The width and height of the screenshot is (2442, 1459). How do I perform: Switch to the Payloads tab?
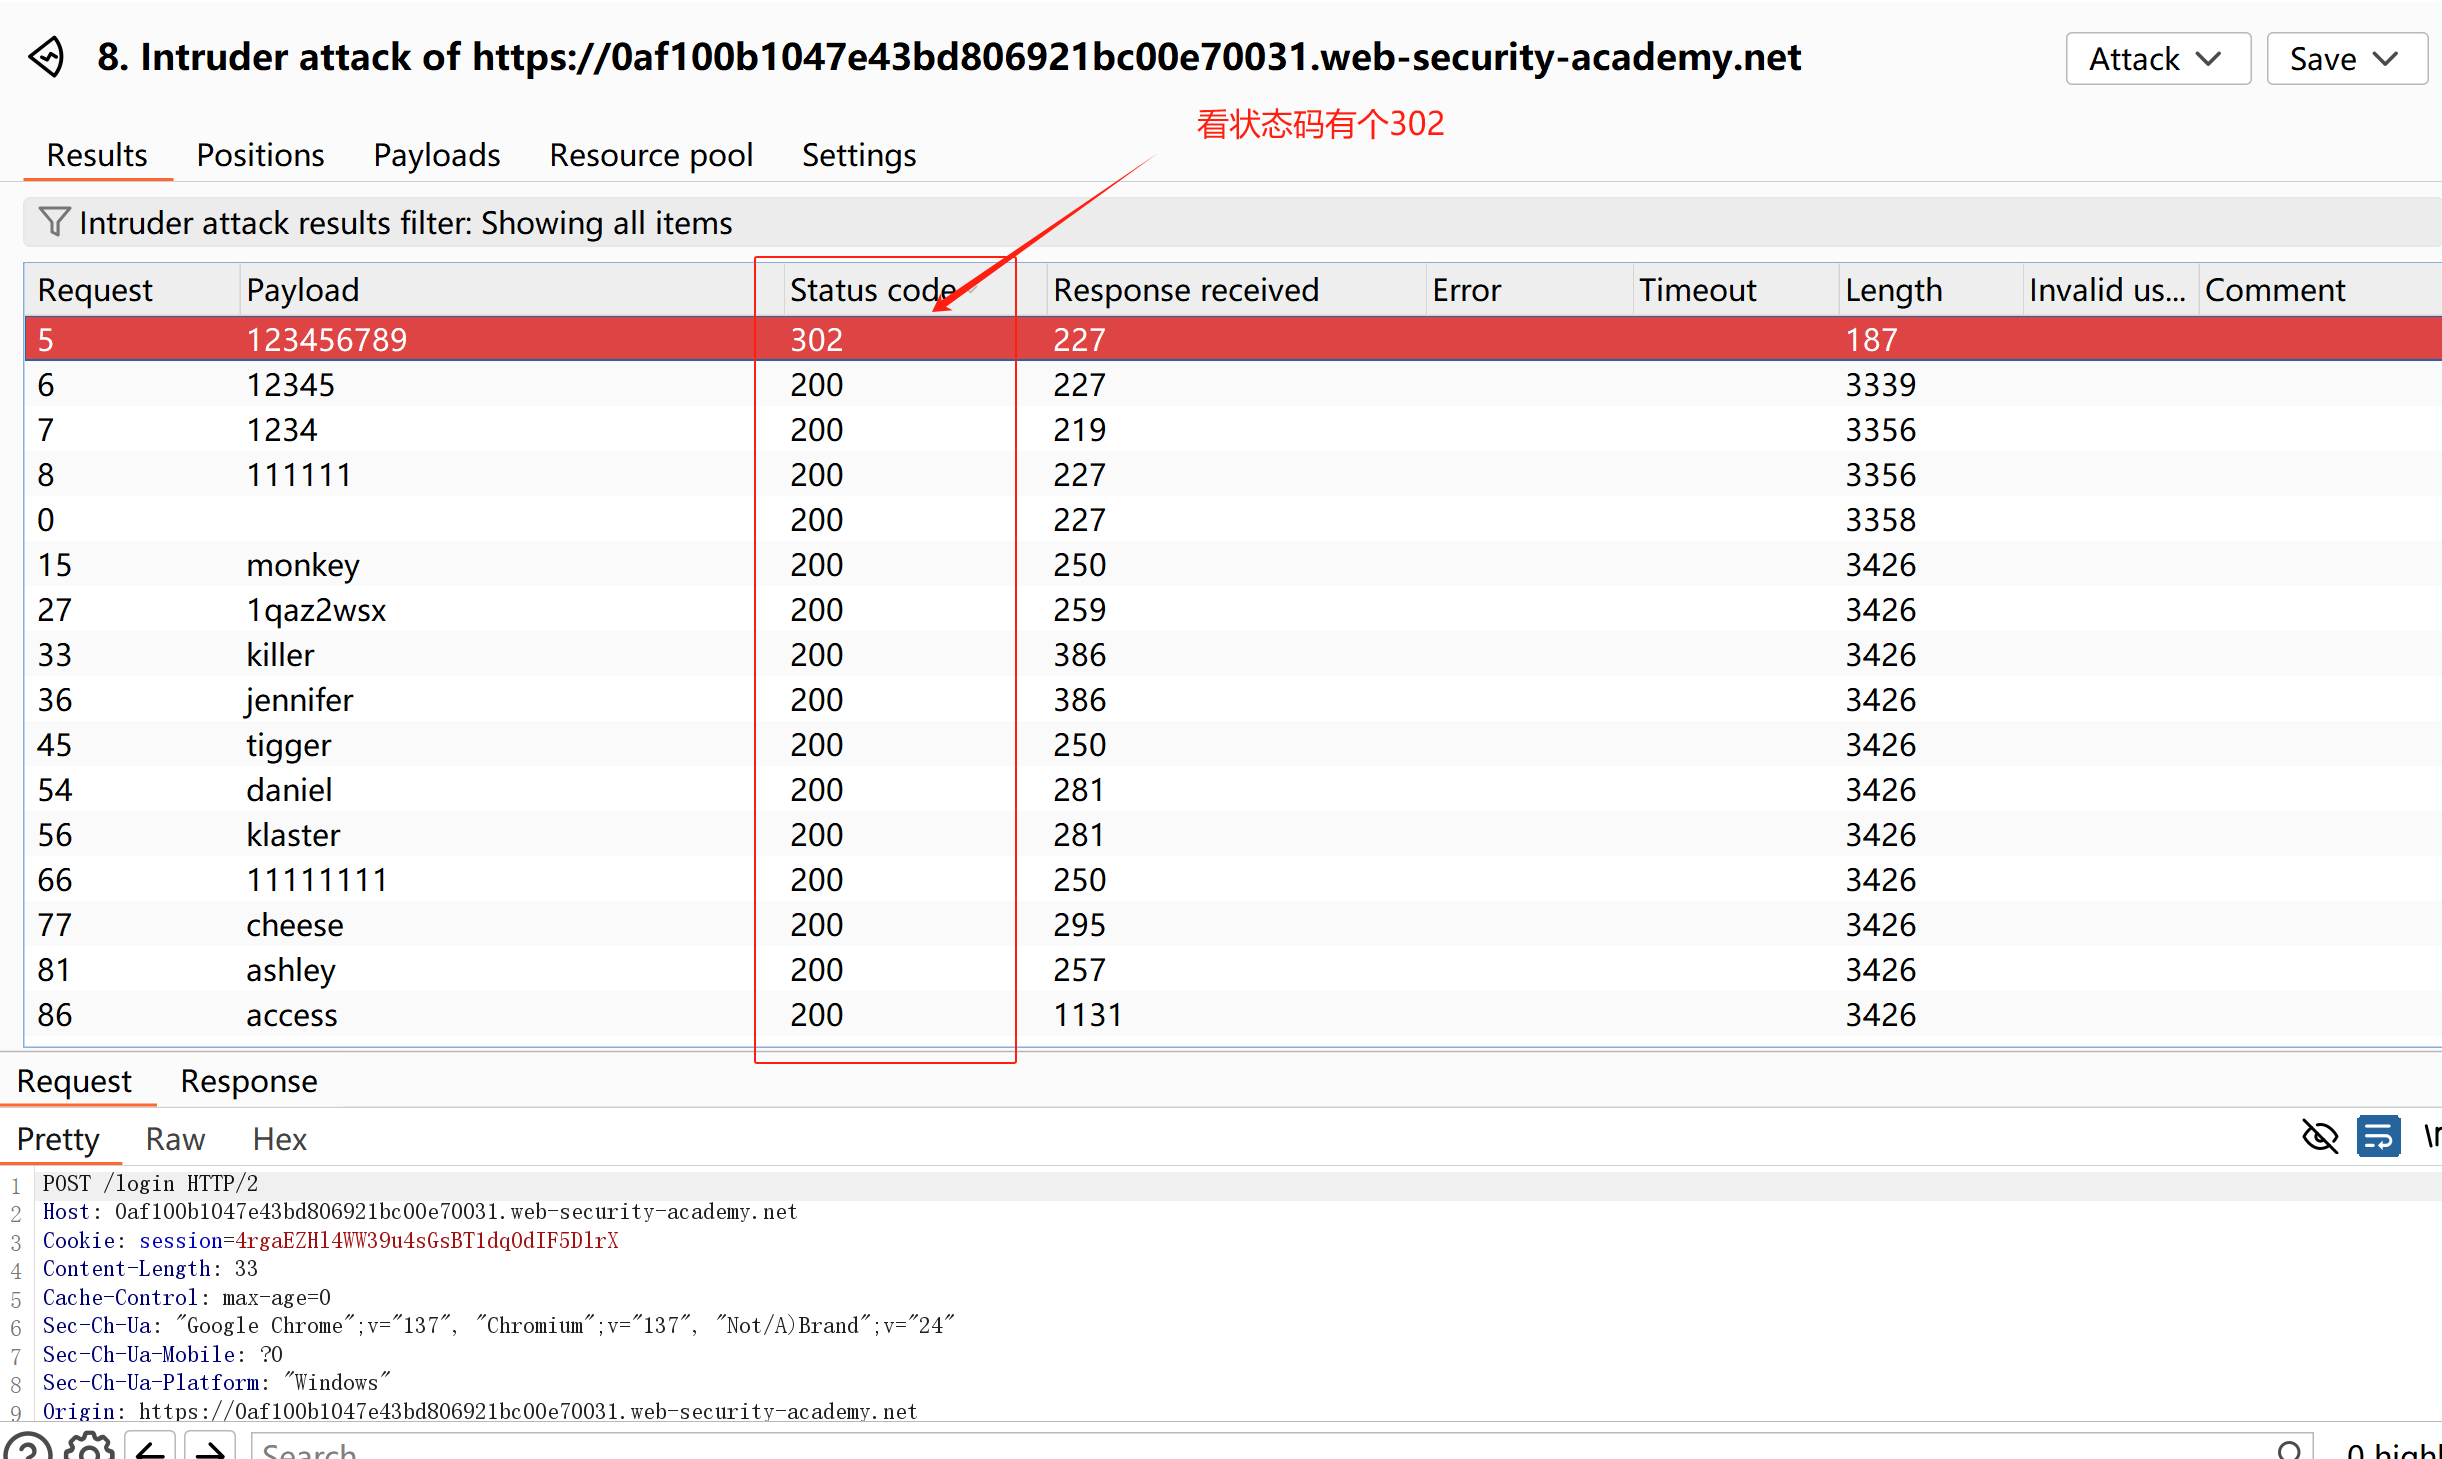click(x=436, y=155)
